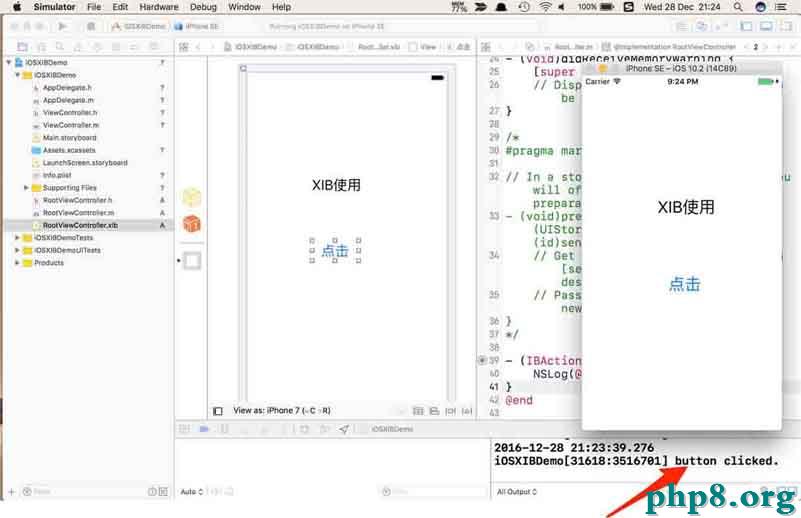Open the iOSXIBDemo scheme selector
Image resolution: width=801 pixels, height=518 pixels.
coord(139,26)
